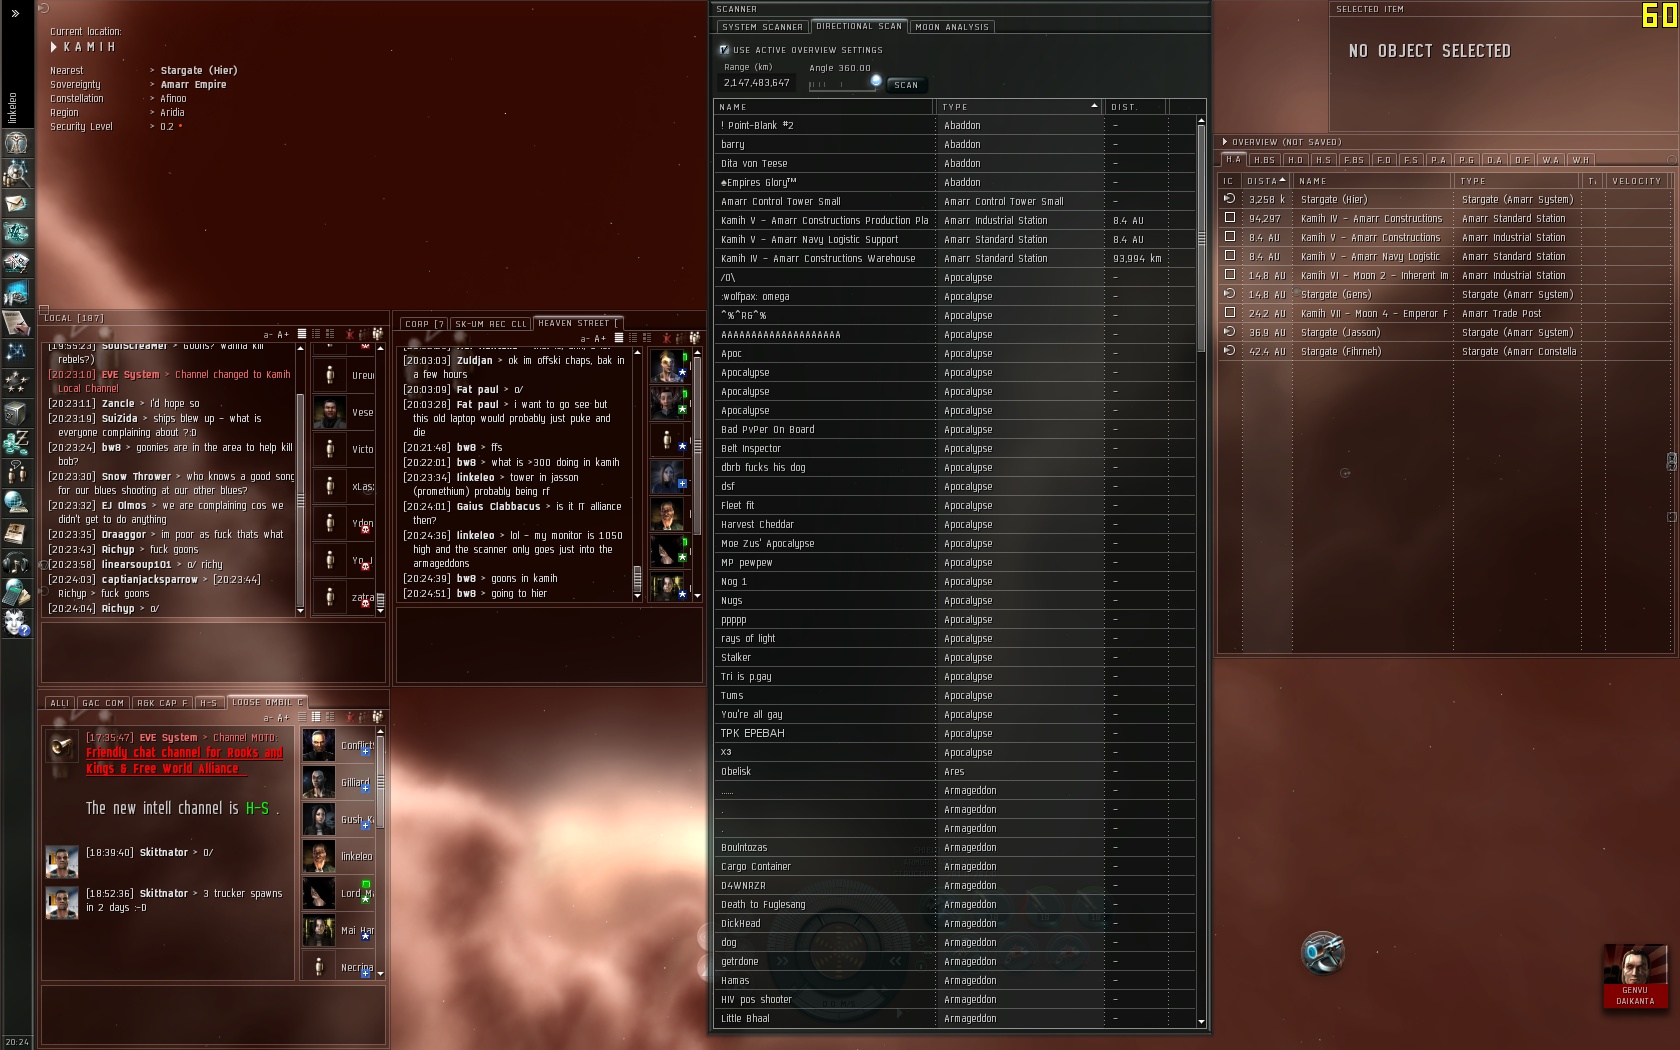
Task: Click the scanner results scrollbar thumb
Action: tap(1201, 238)
